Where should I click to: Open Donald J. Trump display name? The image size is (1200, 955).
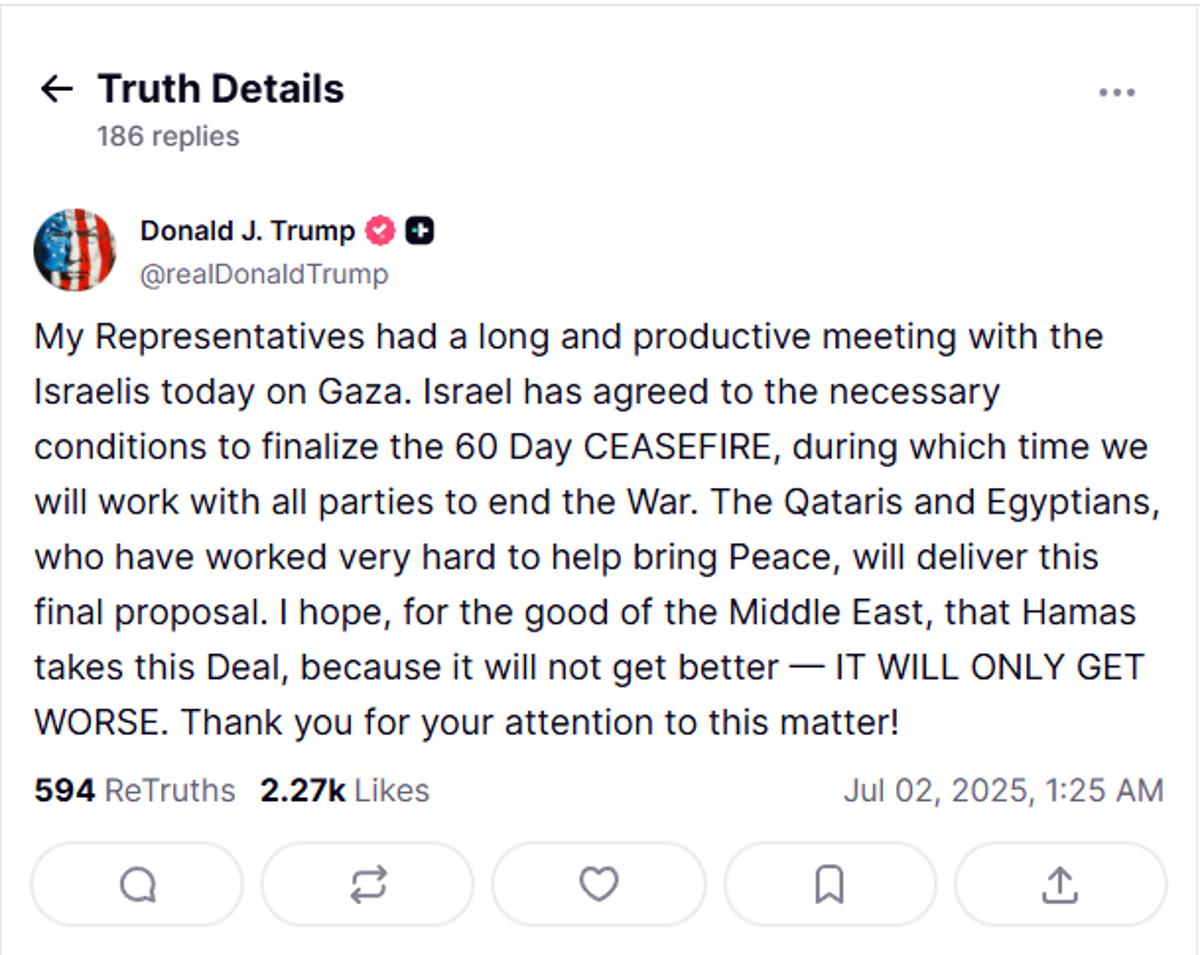click(x=247, y=231)
